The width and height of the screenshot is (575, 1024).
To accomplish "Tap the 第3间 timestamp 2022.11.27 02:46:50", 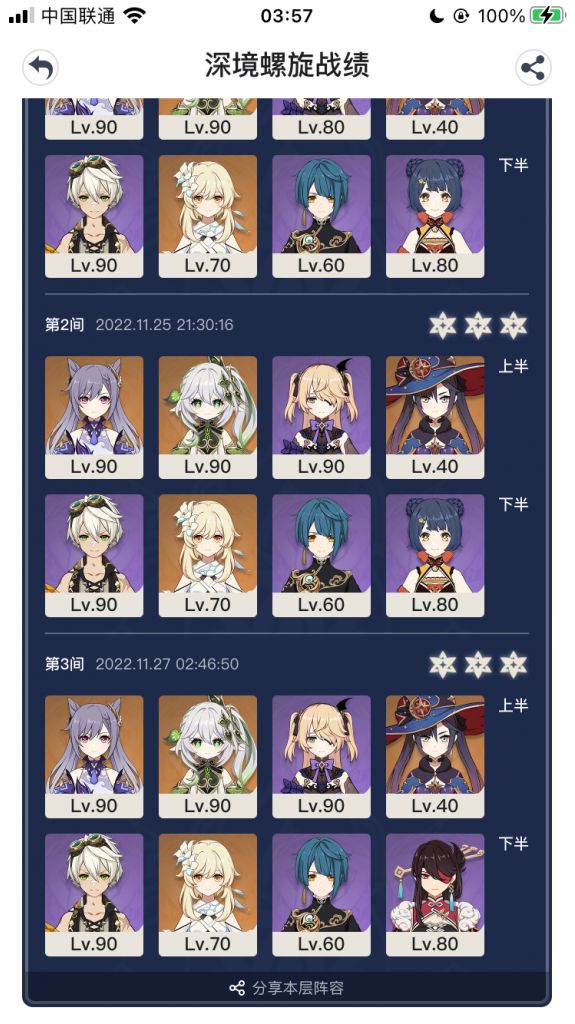I will coord(167,664).
